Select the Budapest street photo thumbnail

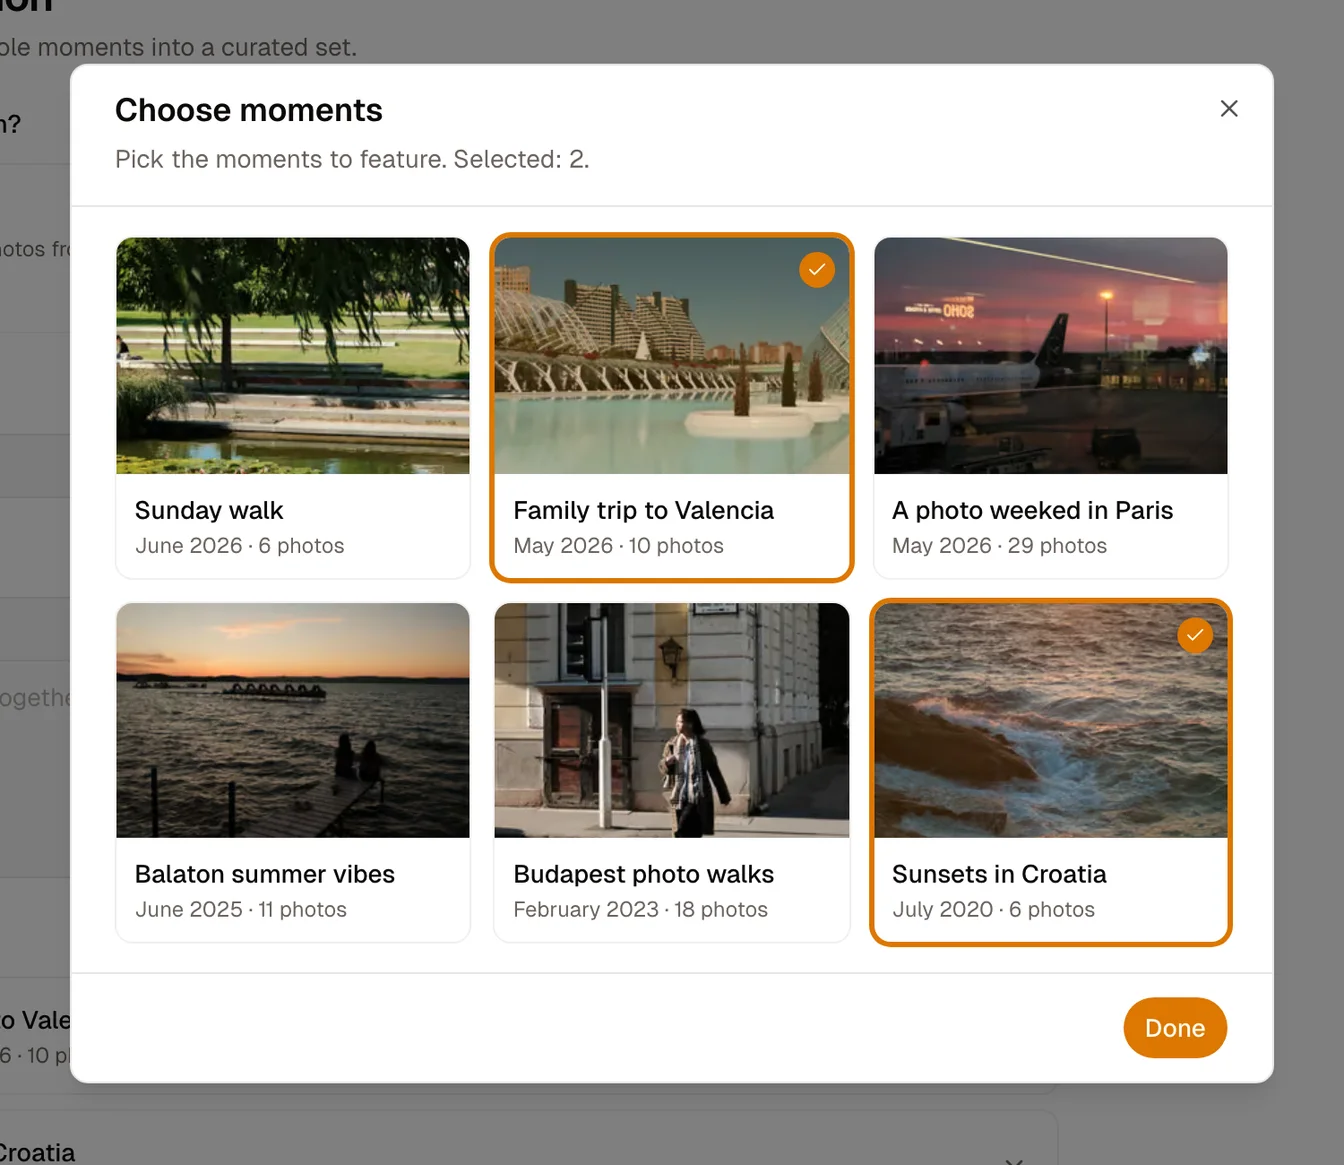(672, 720)
